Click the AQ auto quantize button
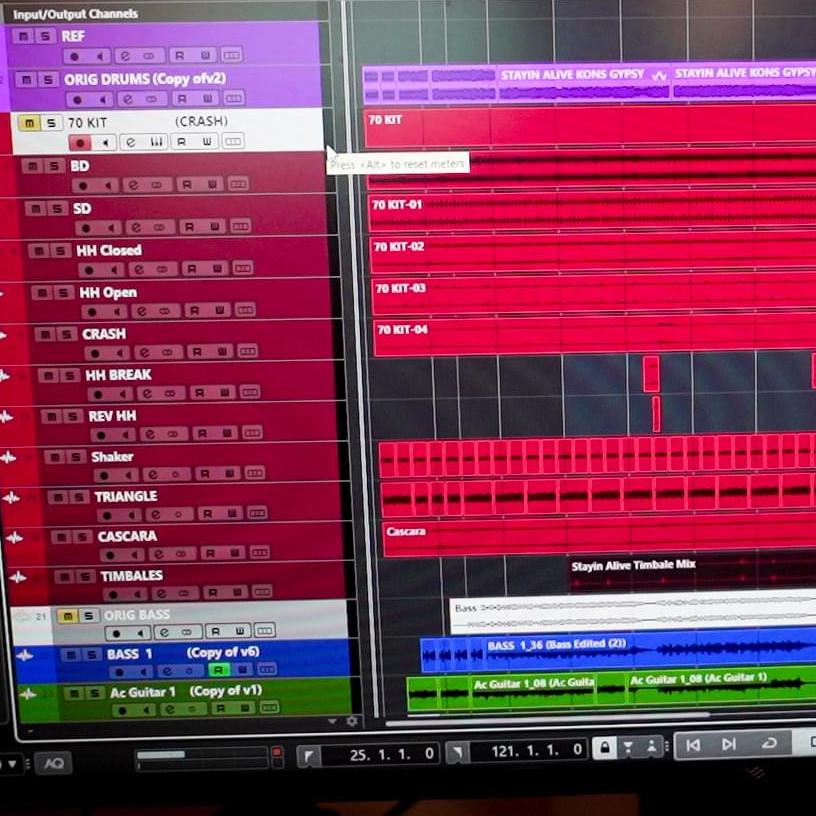Image resolution: width=816 pixels, height=816 pixels. [x=54, y=763]
